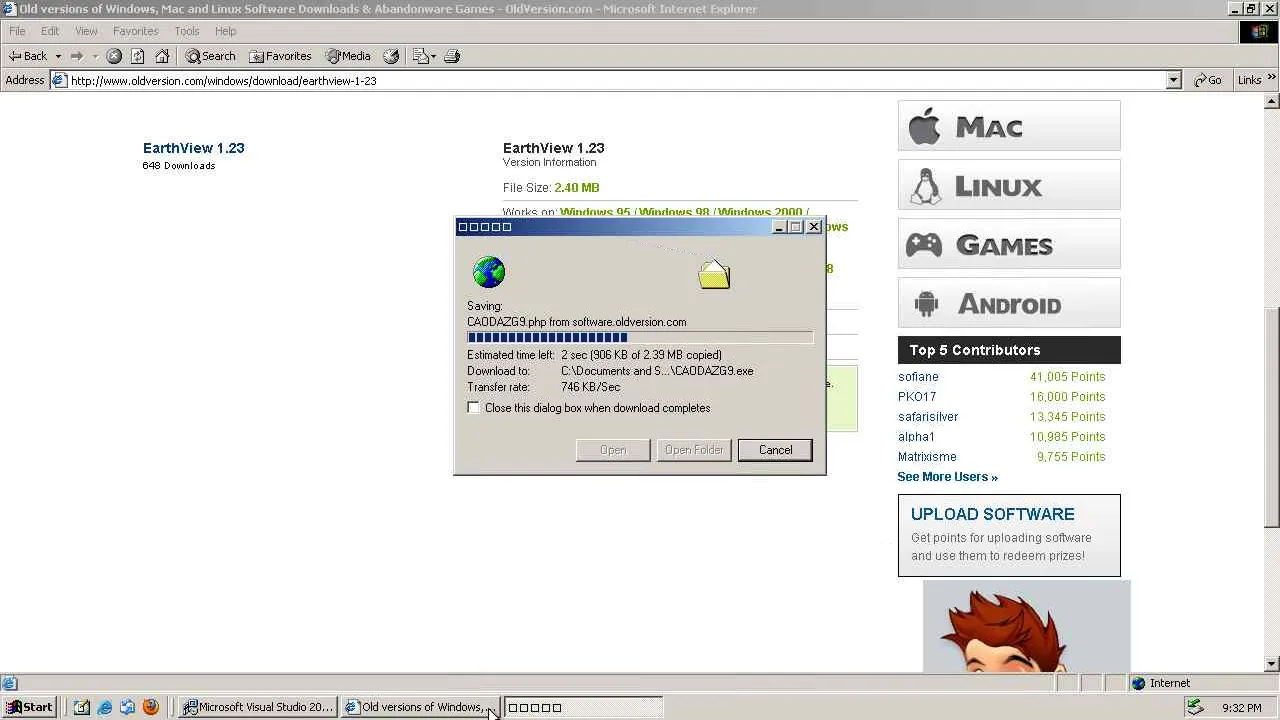The image size is (1280, 720).
Task: Open the Media toolbar button
Action: click(x=348, y=56)
